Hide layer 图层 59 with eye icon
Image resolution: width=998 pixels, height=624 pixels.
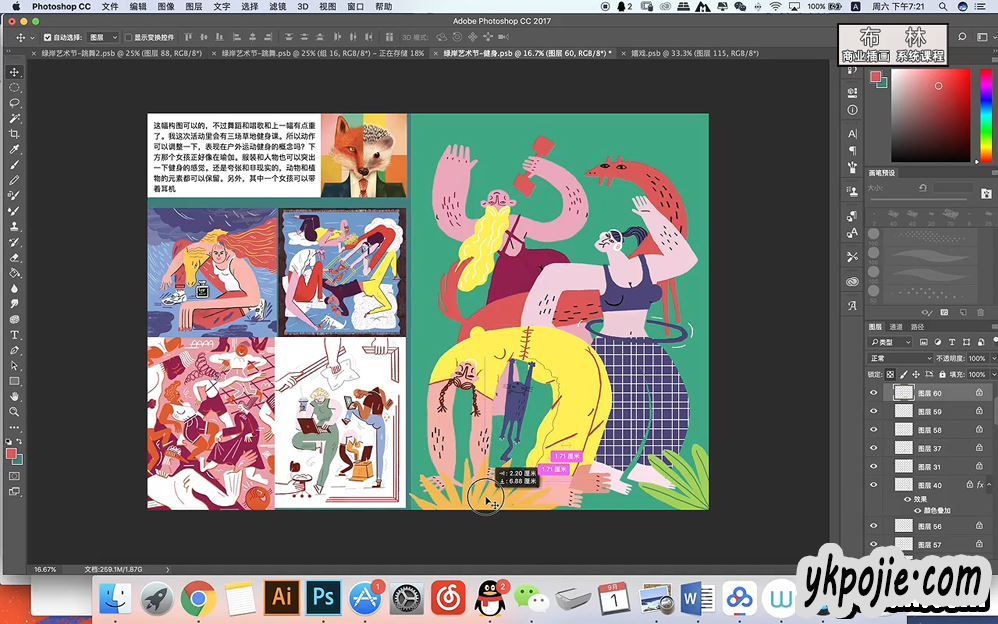point(873,412)
